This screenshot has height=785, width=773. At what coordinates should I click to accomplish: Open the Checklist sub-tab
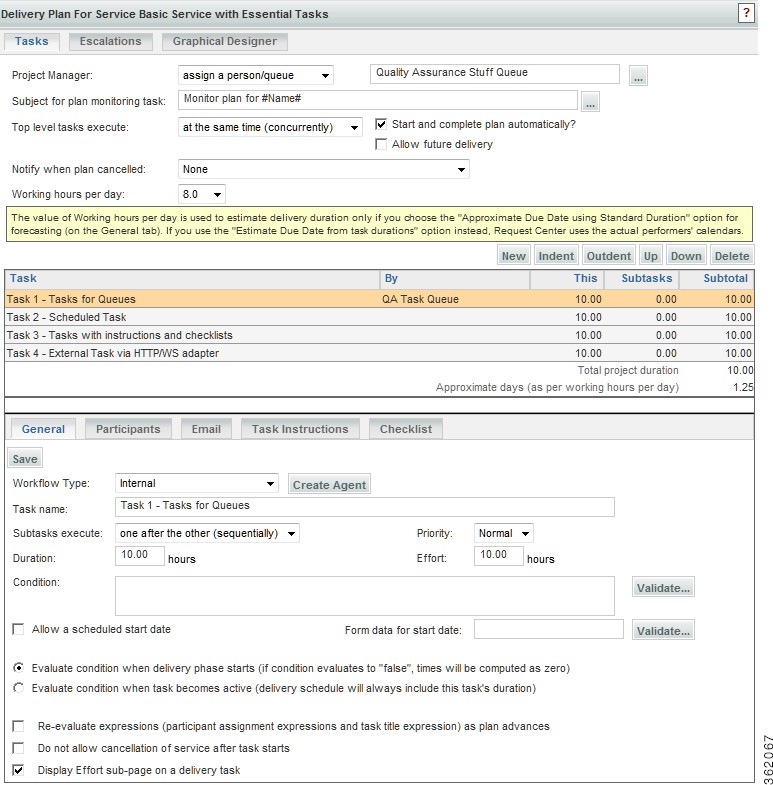click(406, 429)
